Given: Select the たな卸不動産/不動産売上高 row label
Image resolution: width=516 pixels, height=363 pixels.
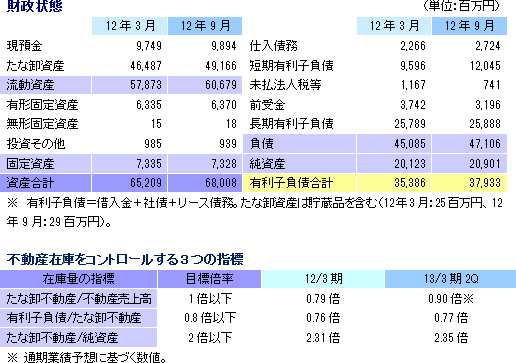Looking at the screenshot, I should (x=78, y=298).
